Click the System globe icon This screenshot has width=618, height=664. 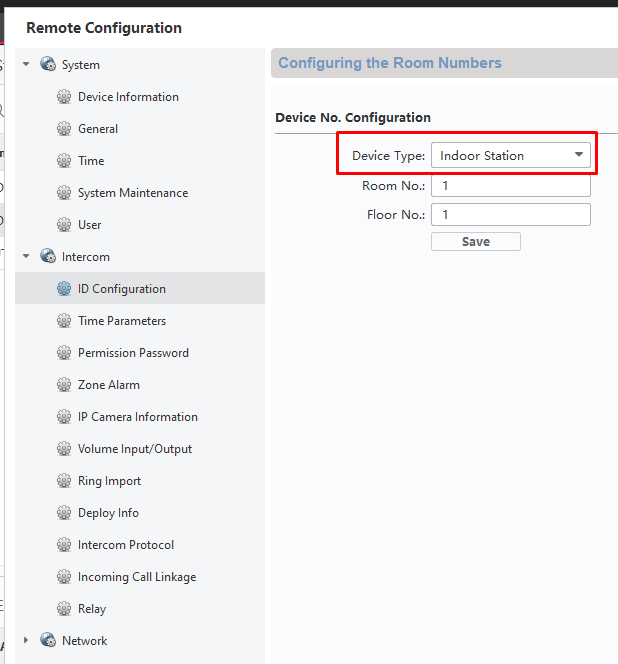point(48,64)
